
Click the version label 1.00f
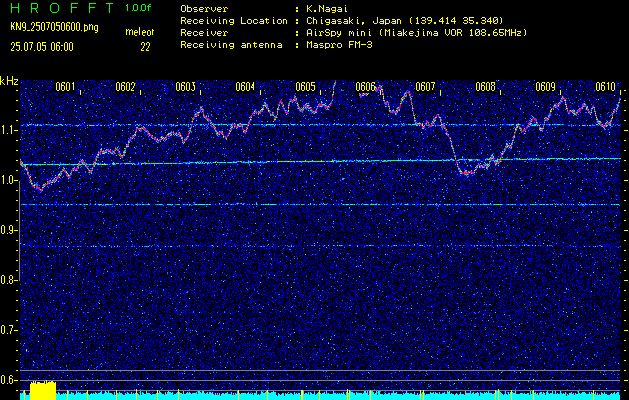point(138,8)
